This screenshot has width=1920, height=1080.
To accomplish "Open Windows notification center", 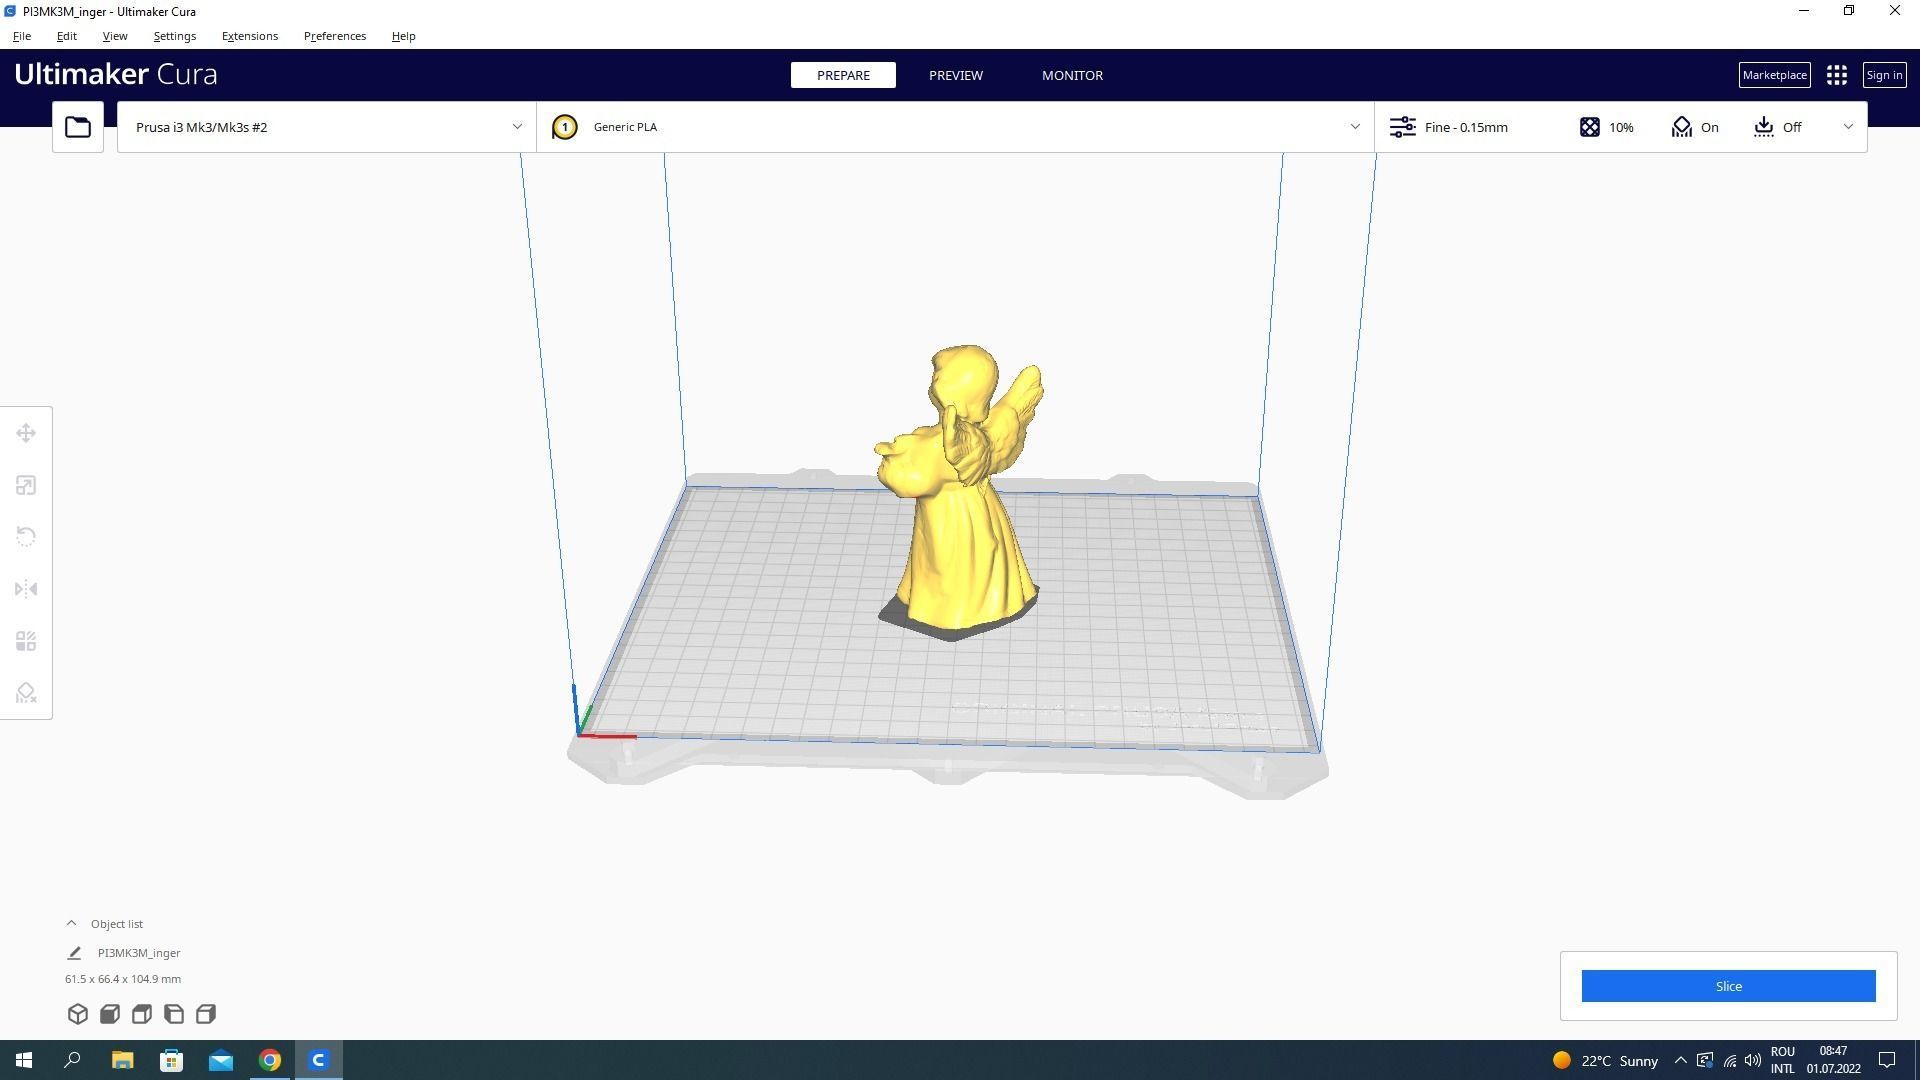I will (x=1887, y=1060).
